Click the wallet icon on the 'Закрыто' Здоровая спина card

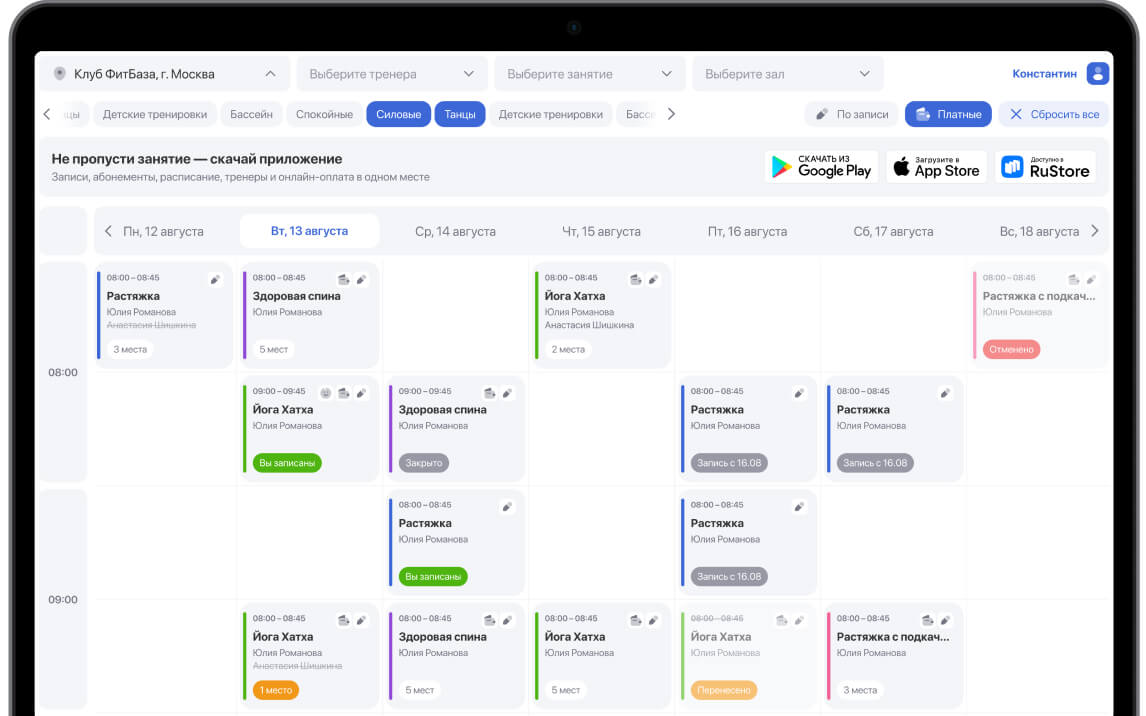490,393
